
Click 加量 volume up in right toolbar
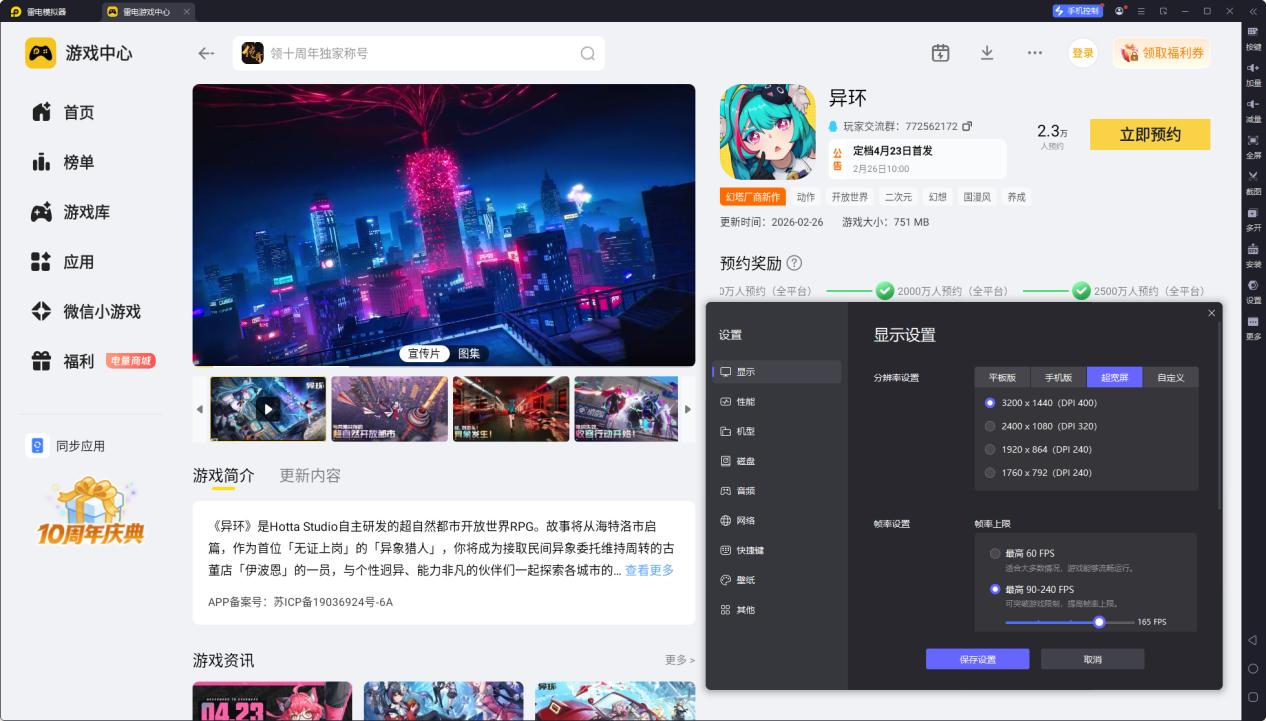pyautogui.click(x=1253, y=74)
